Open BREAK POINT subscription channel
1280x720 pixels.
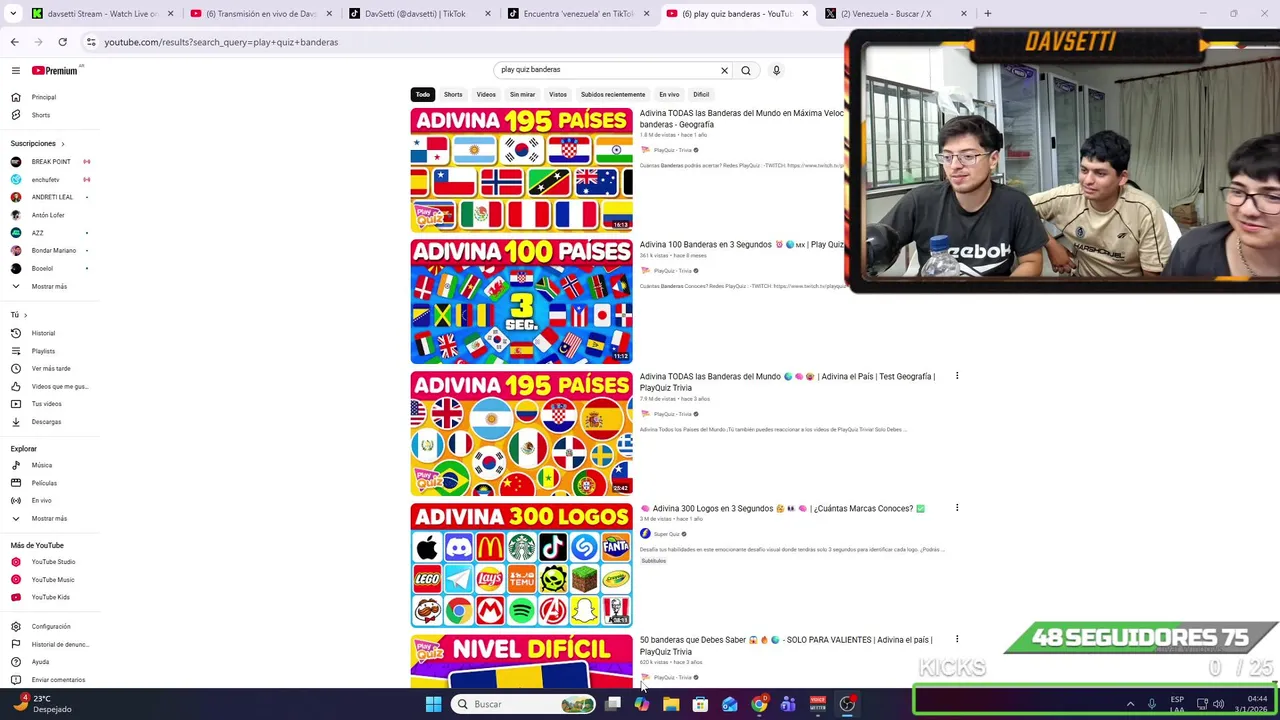(x=50, y=162)
